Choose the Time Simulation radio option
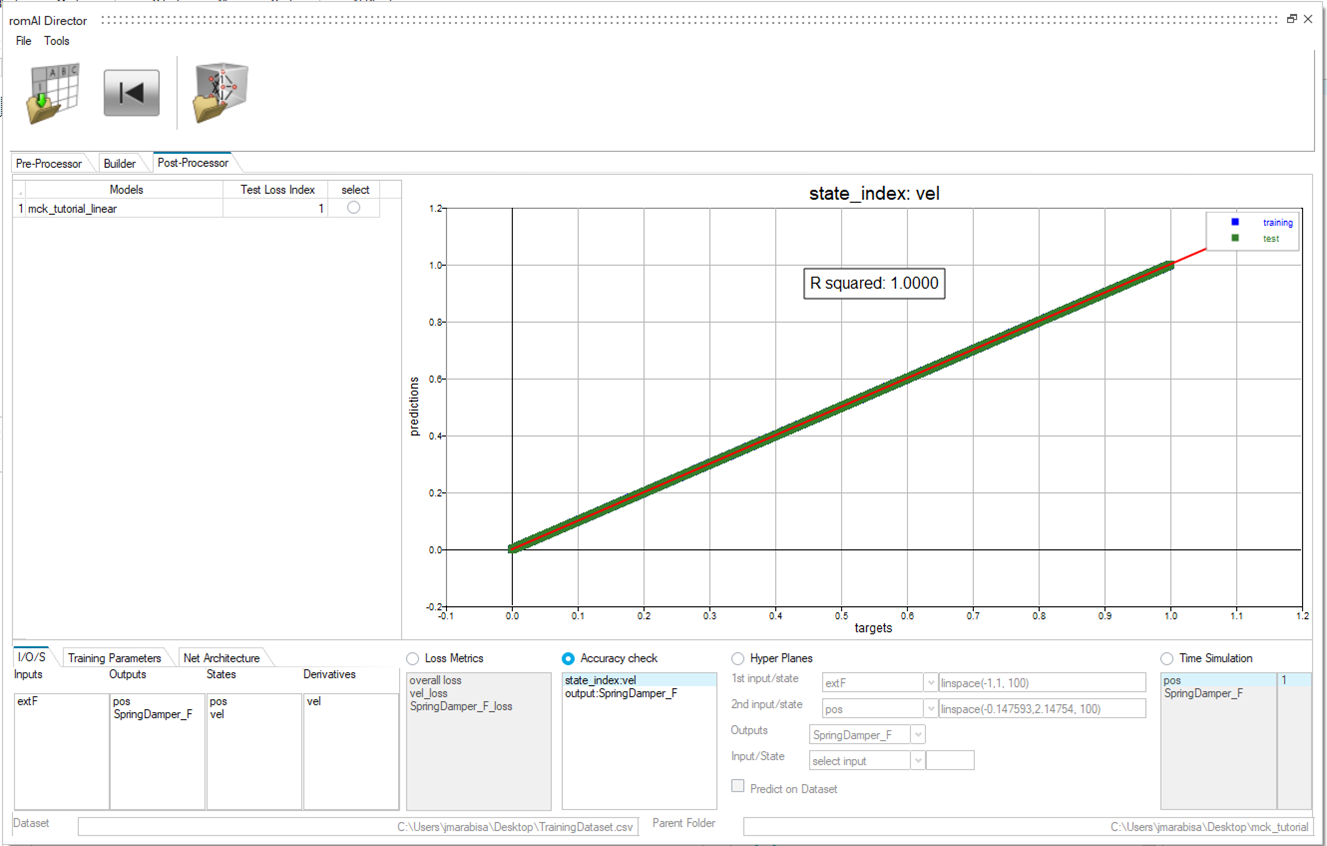1327x846 pixels. coord(1167,658)
